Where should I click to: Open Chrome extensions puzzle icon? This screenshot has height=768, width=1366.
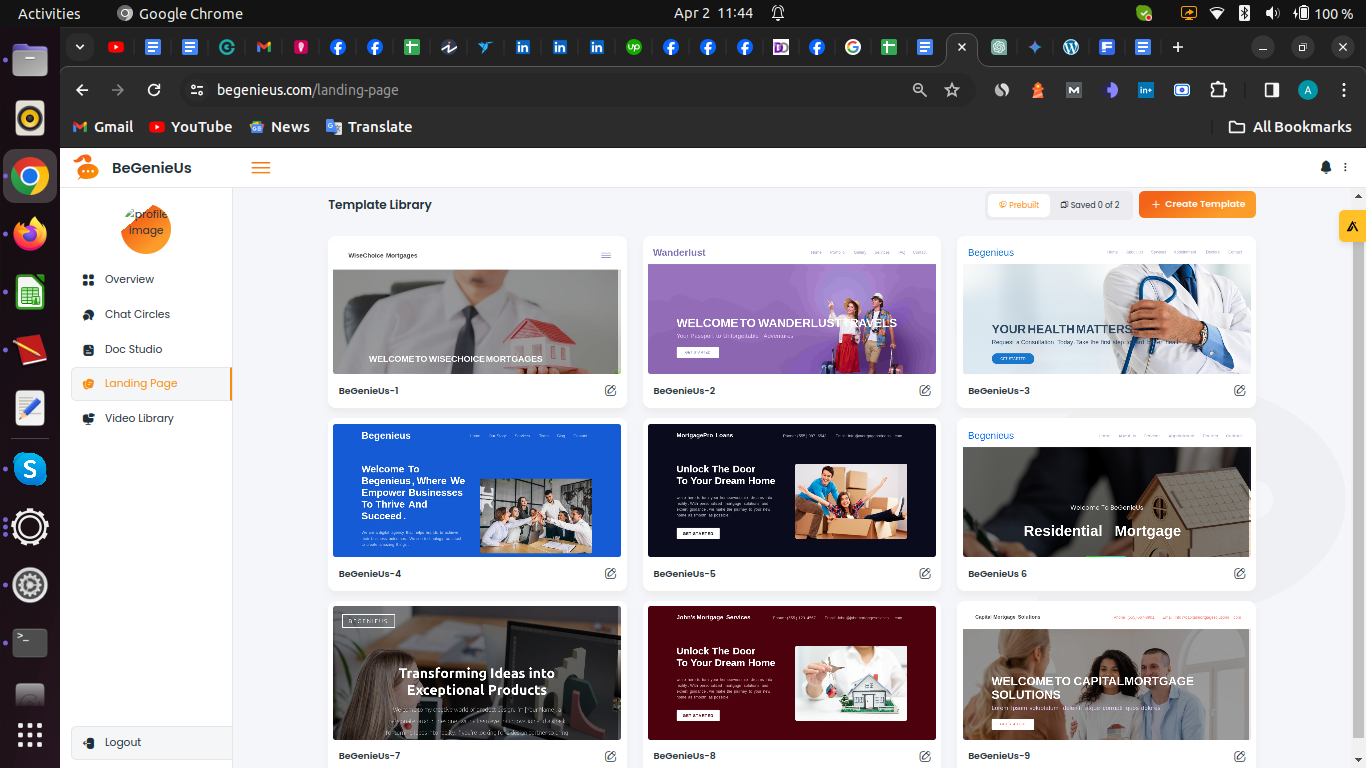(1218, 90)
